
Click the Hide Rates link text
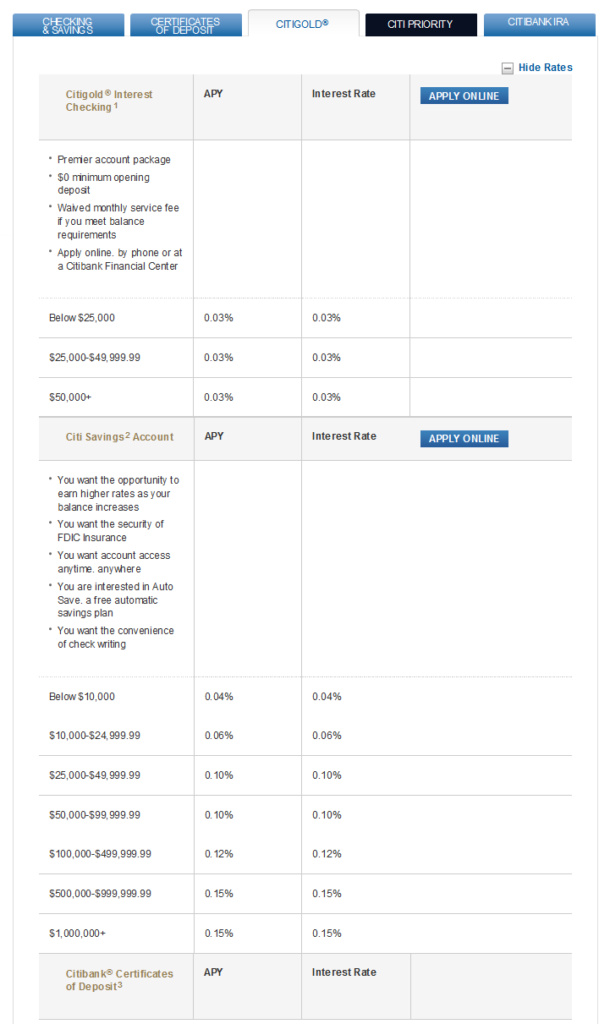tap(545, 68)
